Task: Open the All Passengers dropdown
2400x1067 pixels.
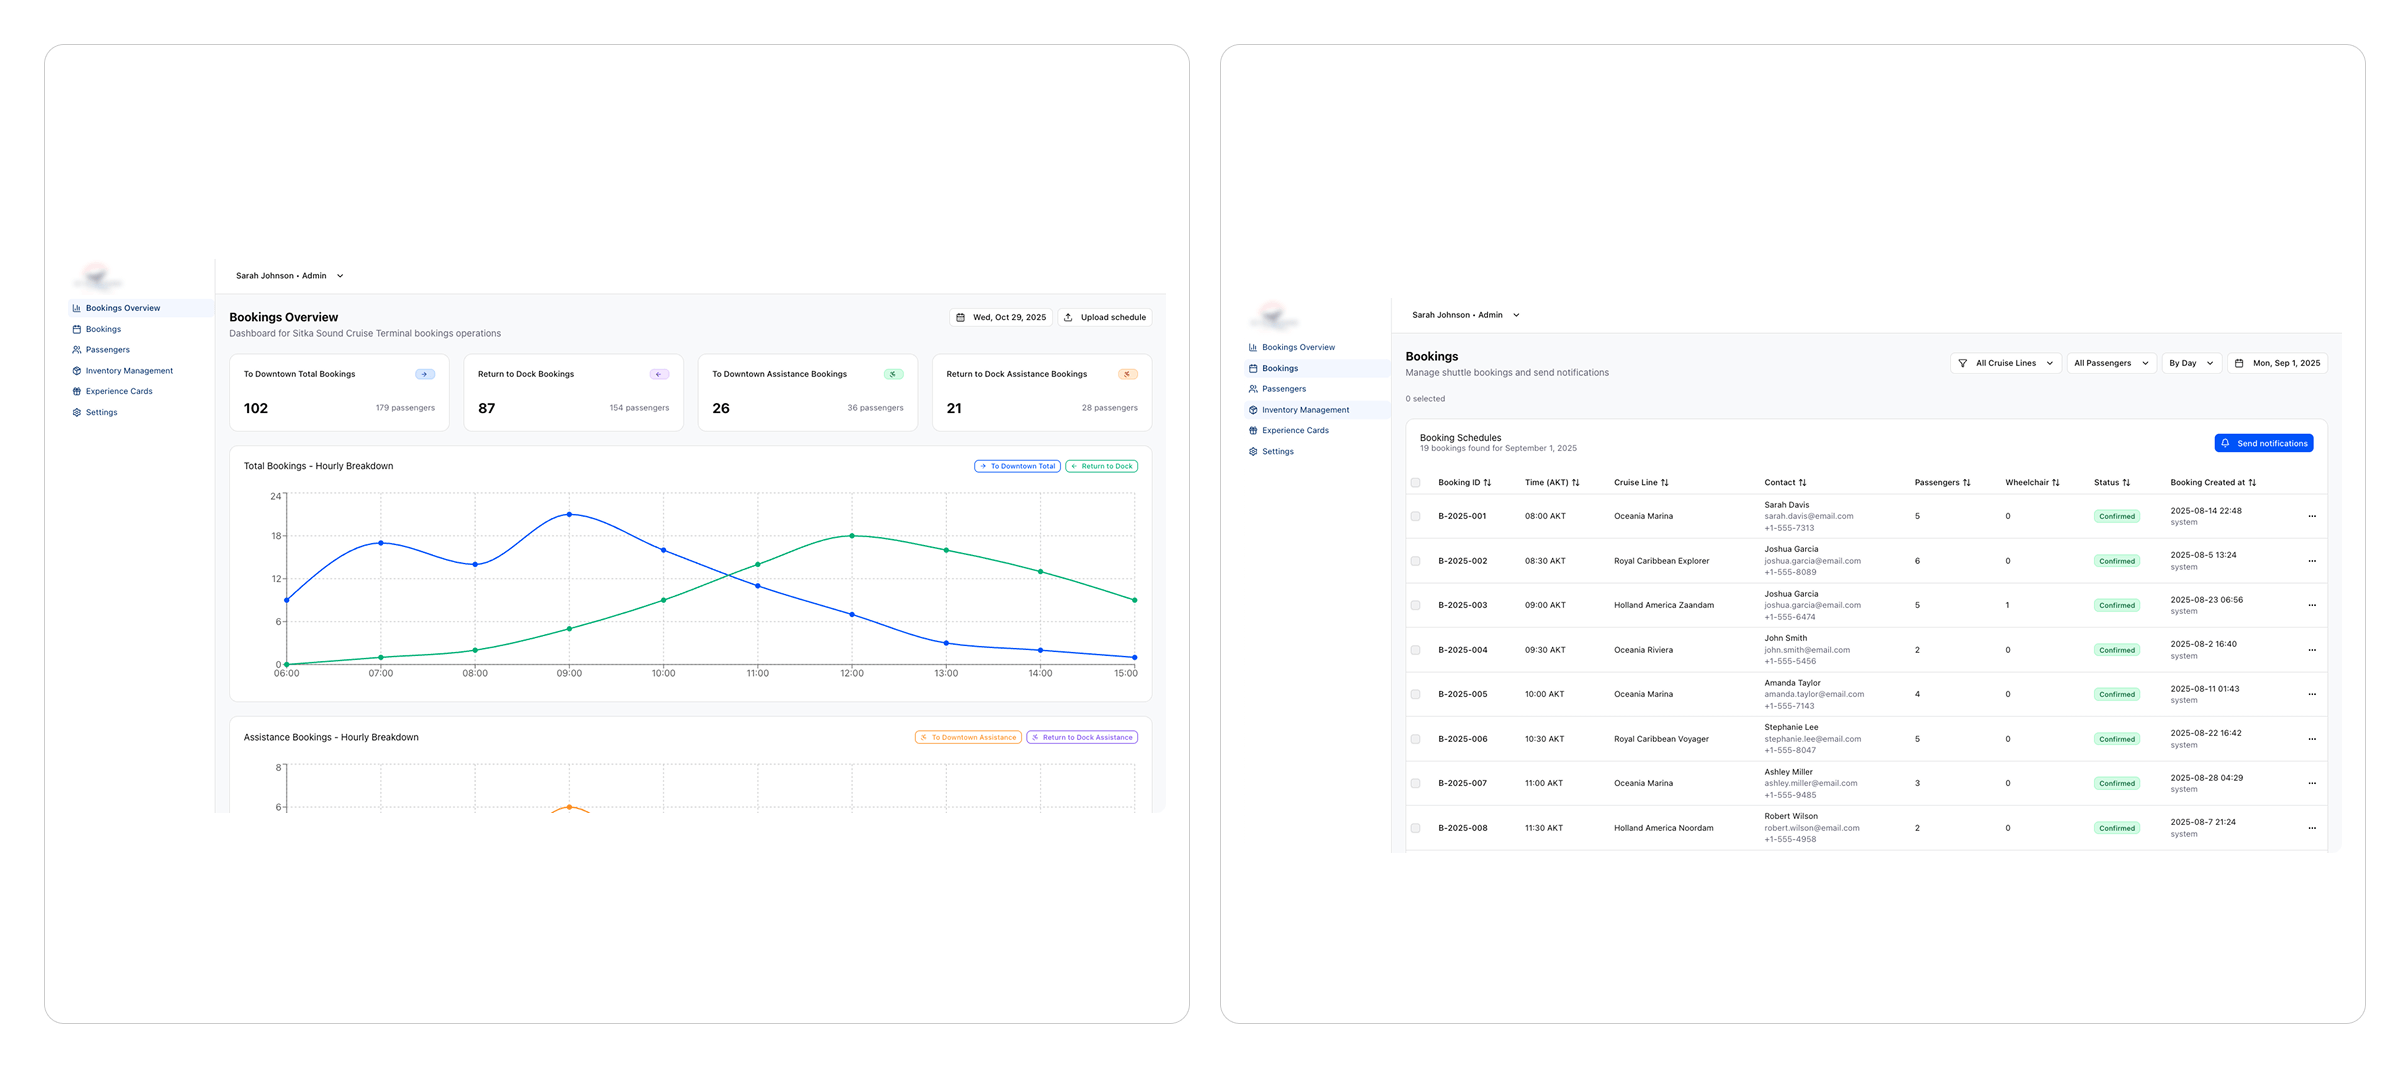Action: click(2111, 363)
